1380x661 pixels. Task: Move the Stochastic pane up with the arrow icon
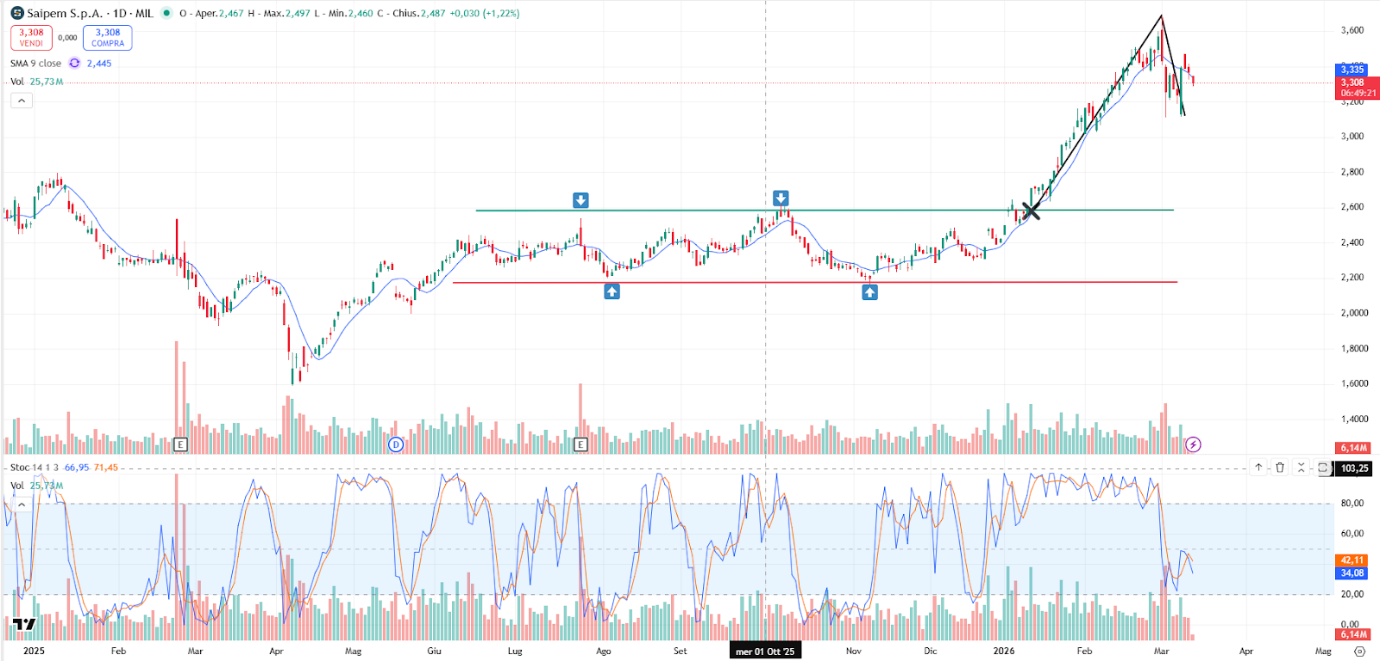1257,467
